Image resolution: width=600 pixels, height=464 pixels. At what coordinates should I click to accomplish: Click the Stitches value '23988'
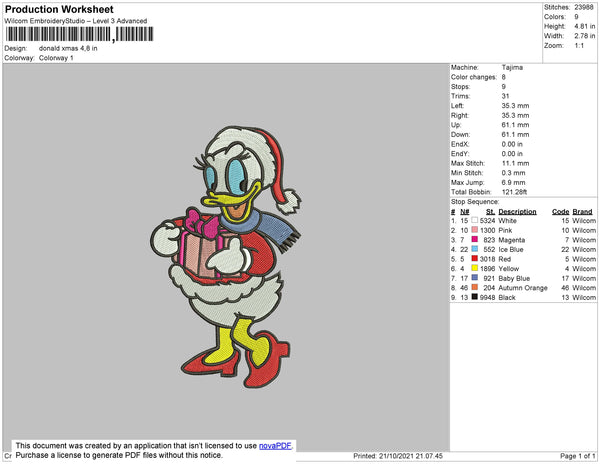pos(584,7)
